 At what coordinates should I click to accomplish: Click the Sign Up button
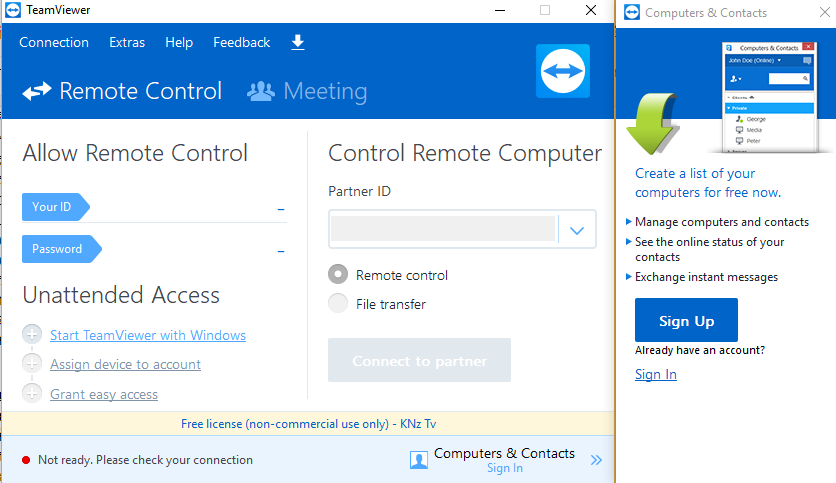686,320
